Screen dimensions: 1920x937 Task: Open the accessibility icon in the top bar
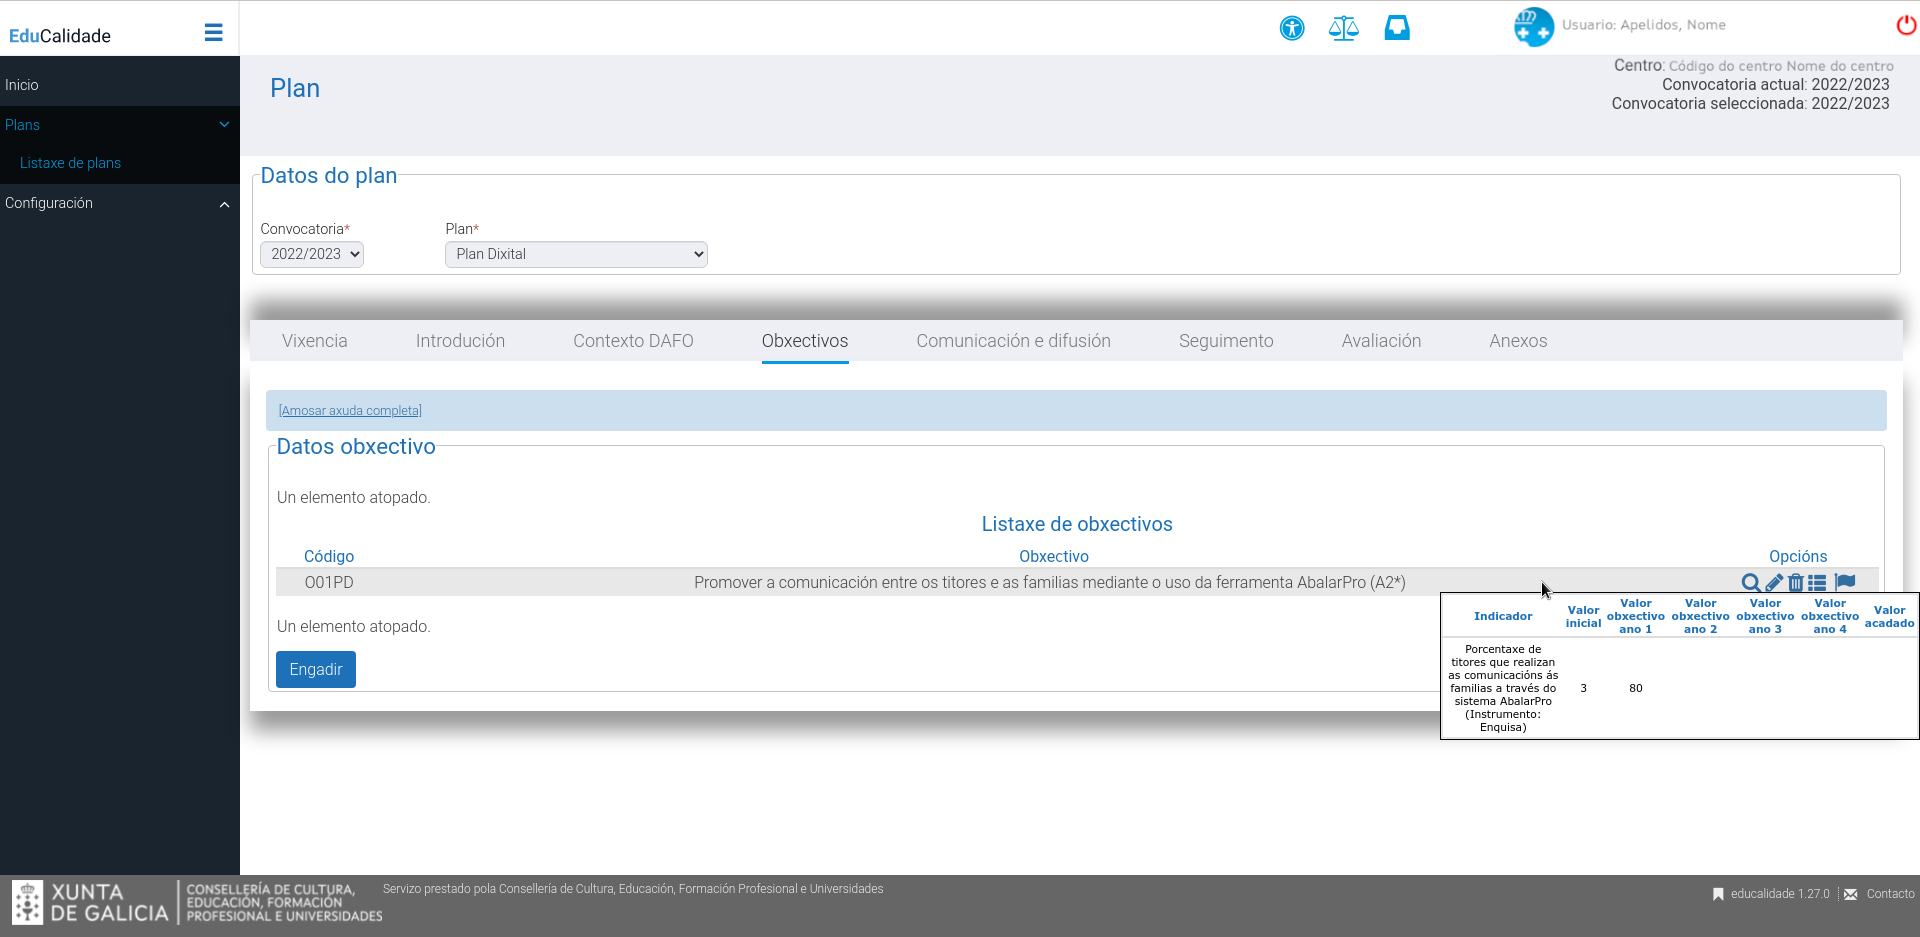pyautogui.click(x=1291, y=28)
